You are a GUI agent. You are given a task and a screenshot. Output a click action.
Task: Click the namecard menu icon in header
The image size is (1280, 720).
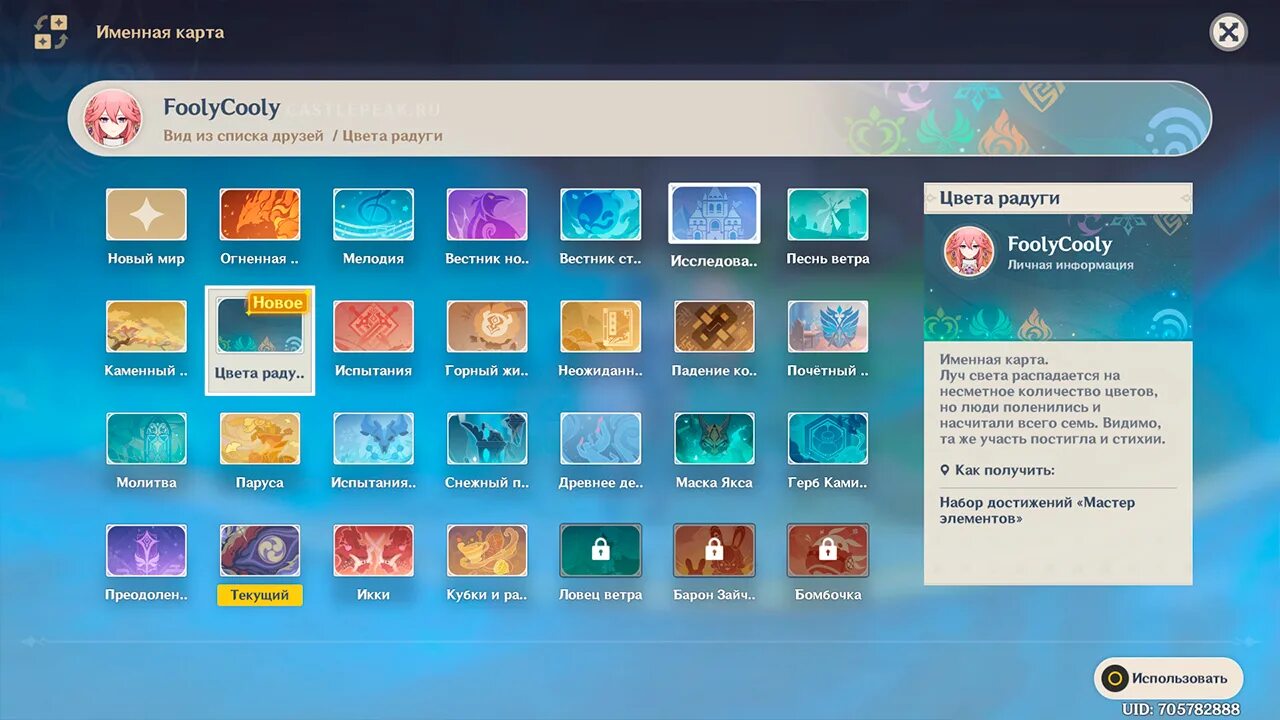(51, 32)
